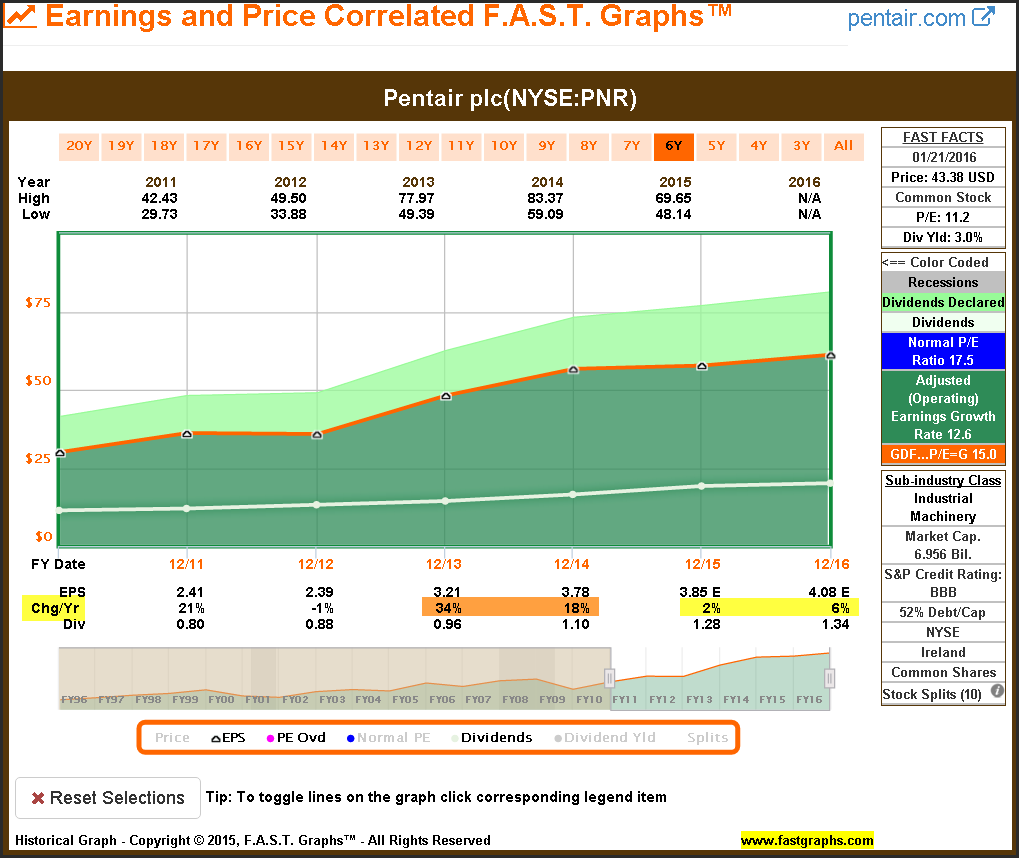
Task: Toggle the PE Ovd legend item
Action: click(x=294, y=738)
